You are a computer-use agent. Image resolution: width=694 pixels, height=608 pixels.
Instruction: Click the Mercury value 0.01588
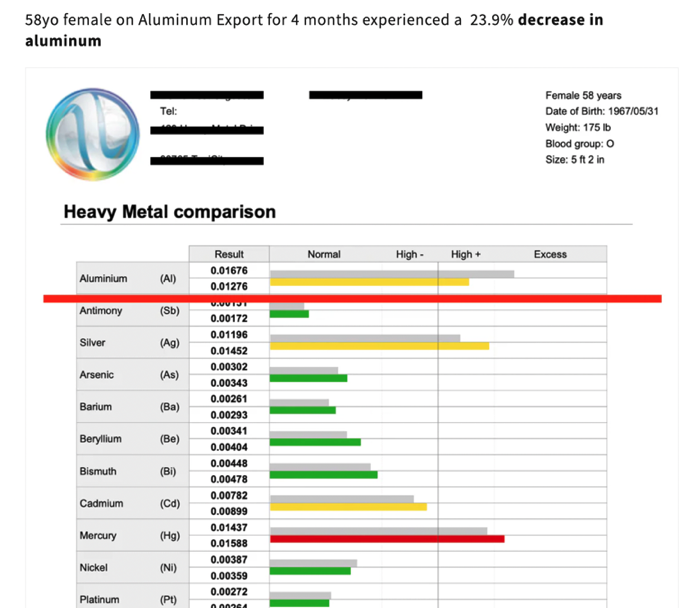point(228,543)
